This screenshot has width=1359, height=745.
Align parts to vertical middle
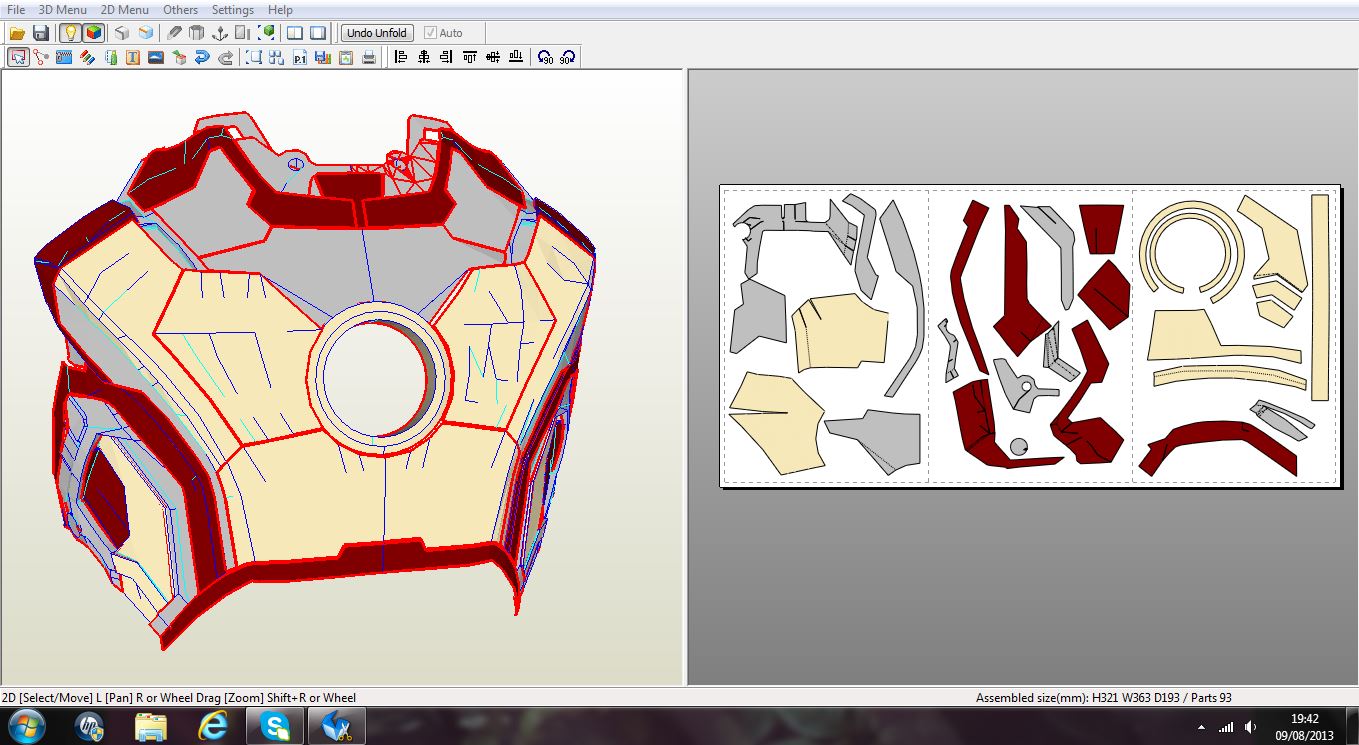click(x=493, y=57)
